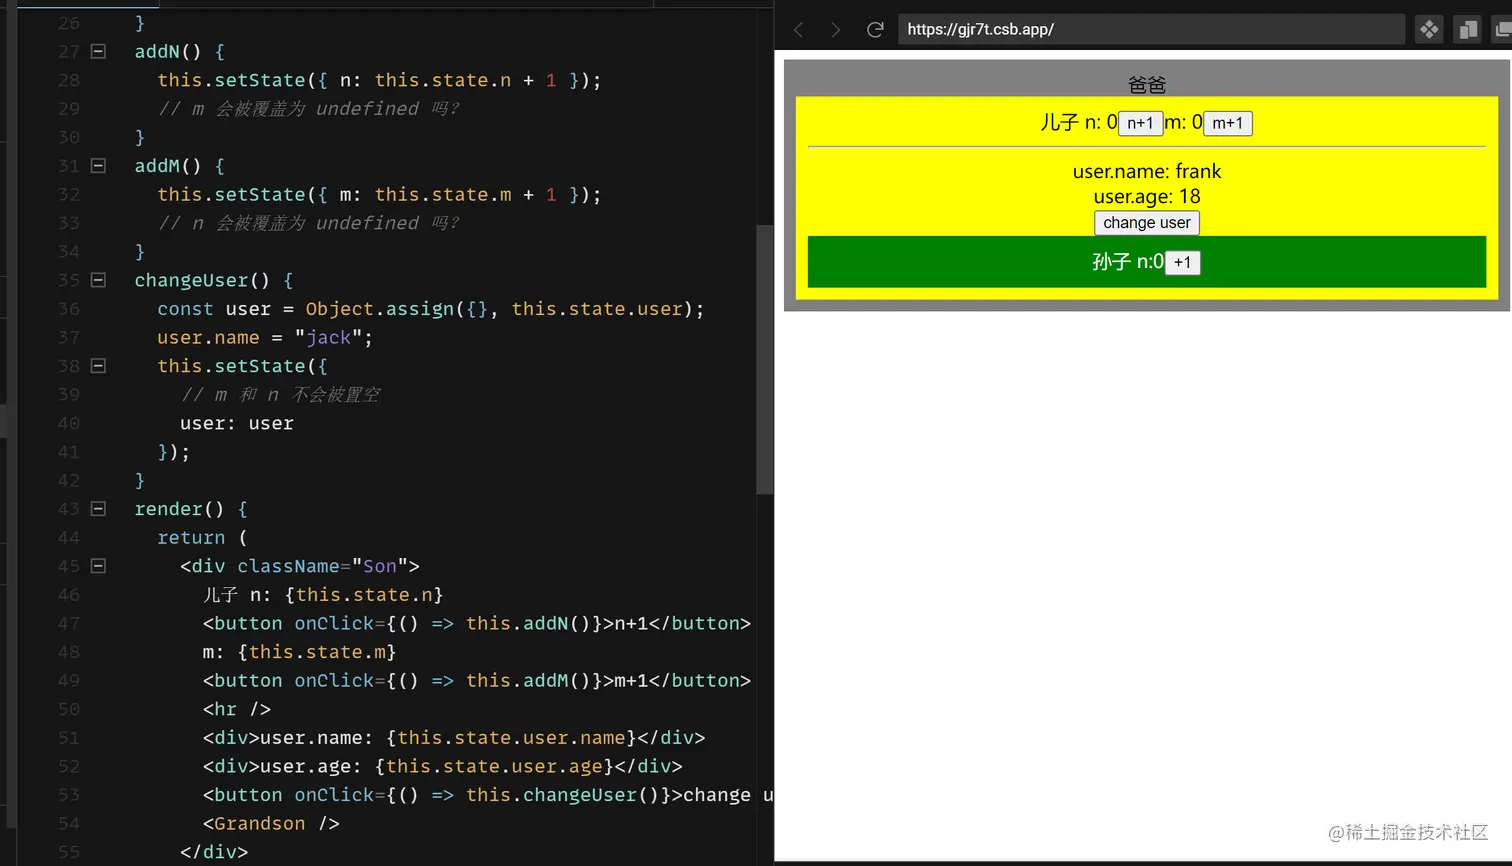Click the m+1 button in Son component
This screenshot has height=866, width=1512.
(1227, 123)
